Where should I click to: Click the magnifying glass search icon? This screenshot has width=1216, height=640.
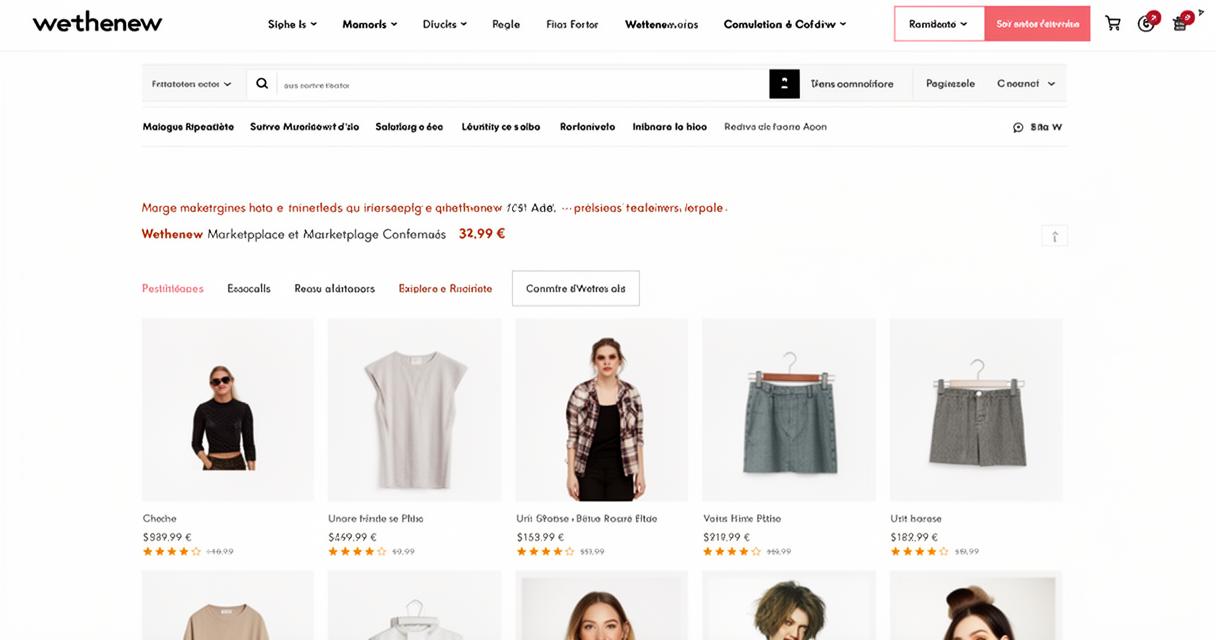point(262,84)
